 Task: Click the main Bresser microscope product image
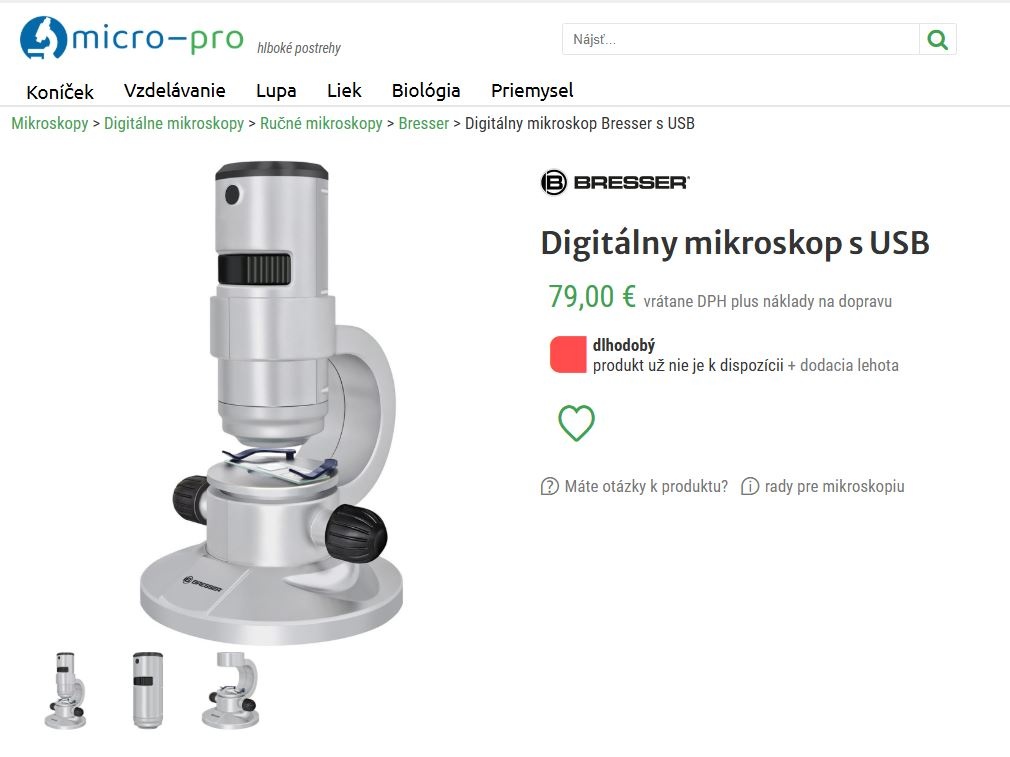point(271,403)
